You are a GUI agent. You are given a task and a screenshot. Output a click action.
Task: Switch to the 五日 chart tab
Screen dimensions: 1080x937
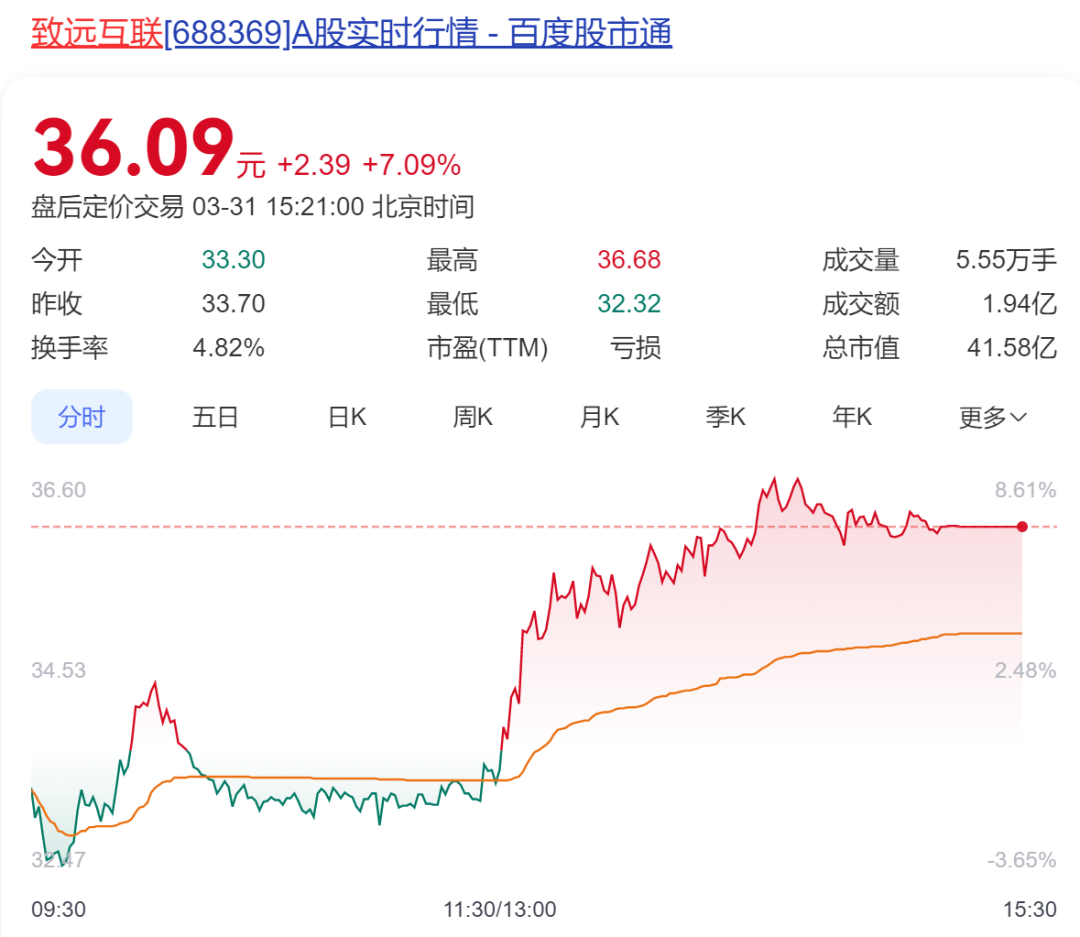coord(215,417)
